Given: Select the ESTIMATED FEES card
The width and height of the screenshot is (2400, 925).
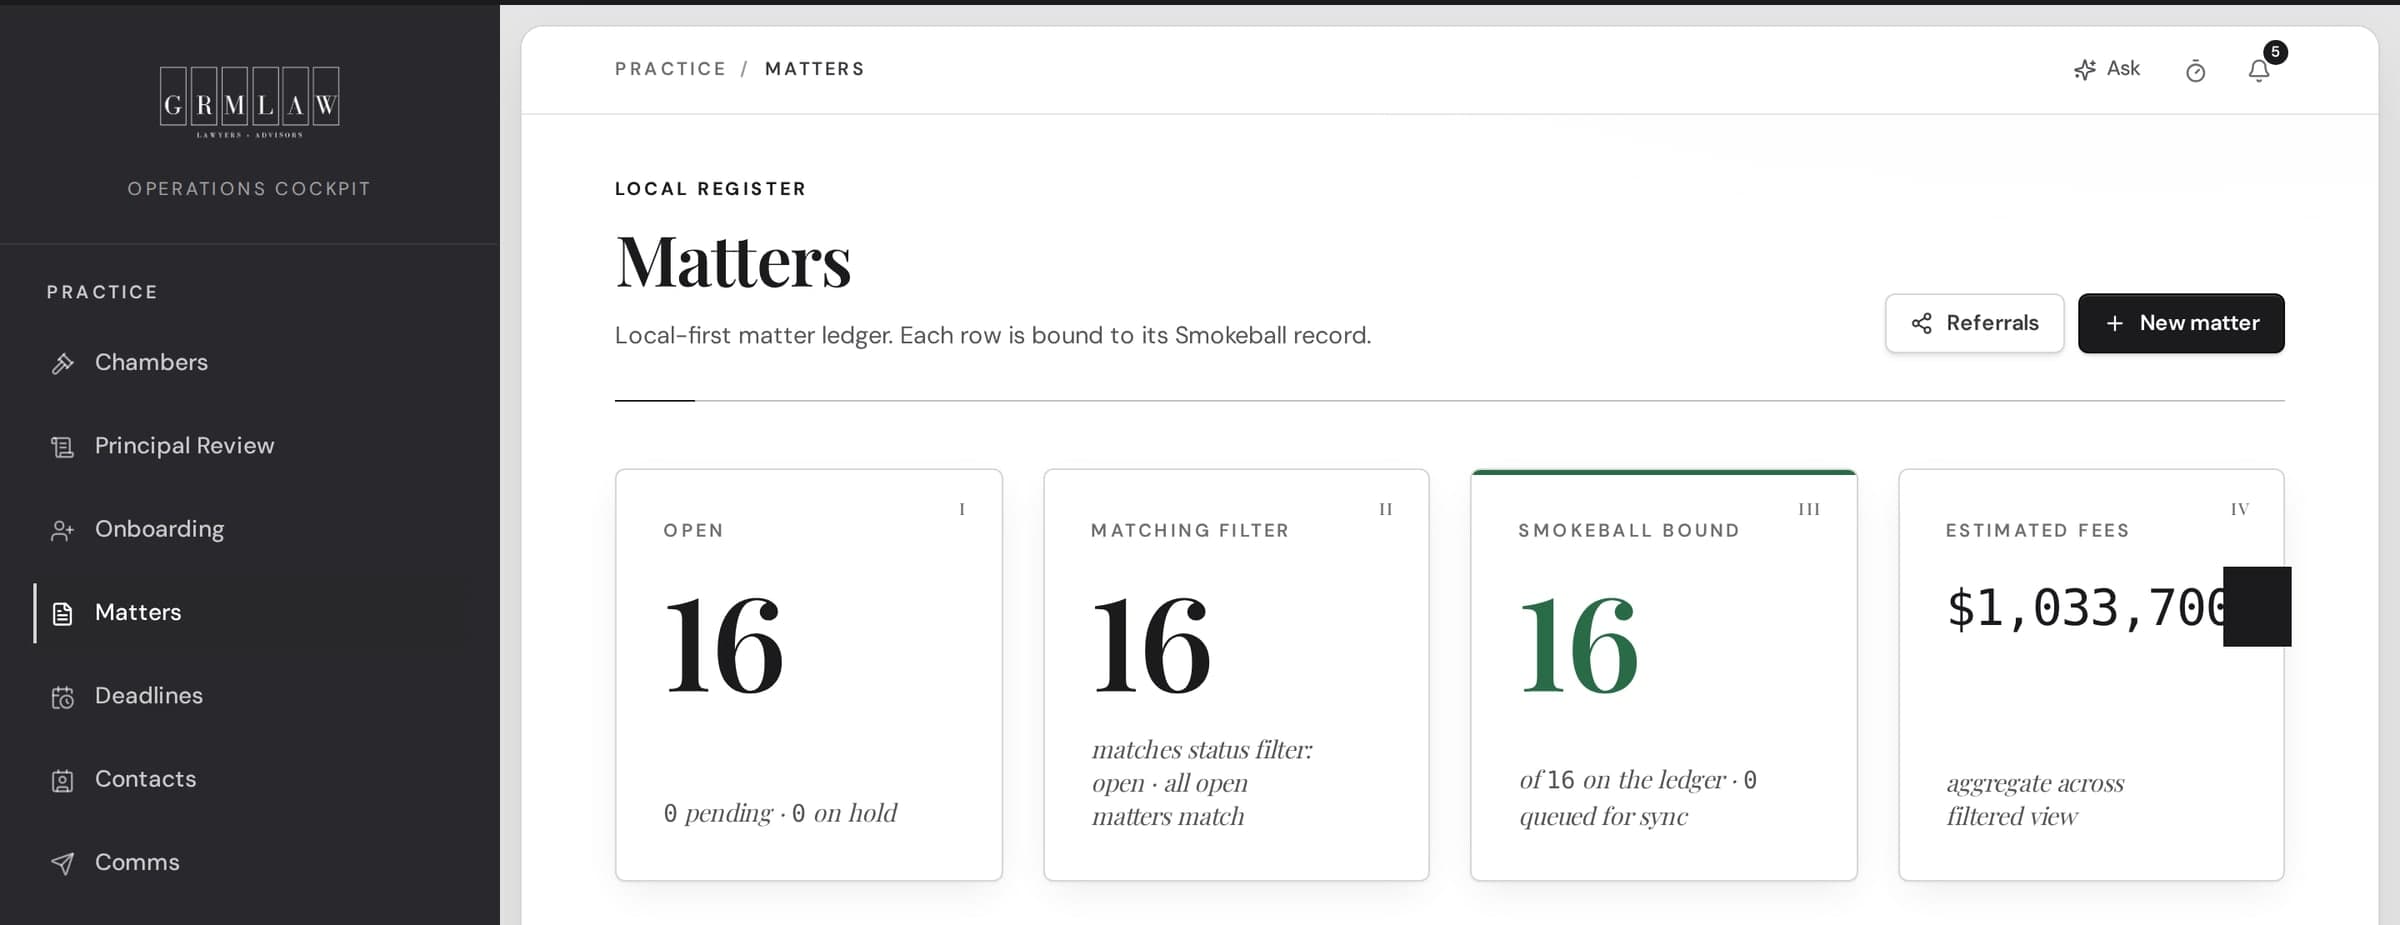Looking at the screenshot, I should [x=2091, y=675].
